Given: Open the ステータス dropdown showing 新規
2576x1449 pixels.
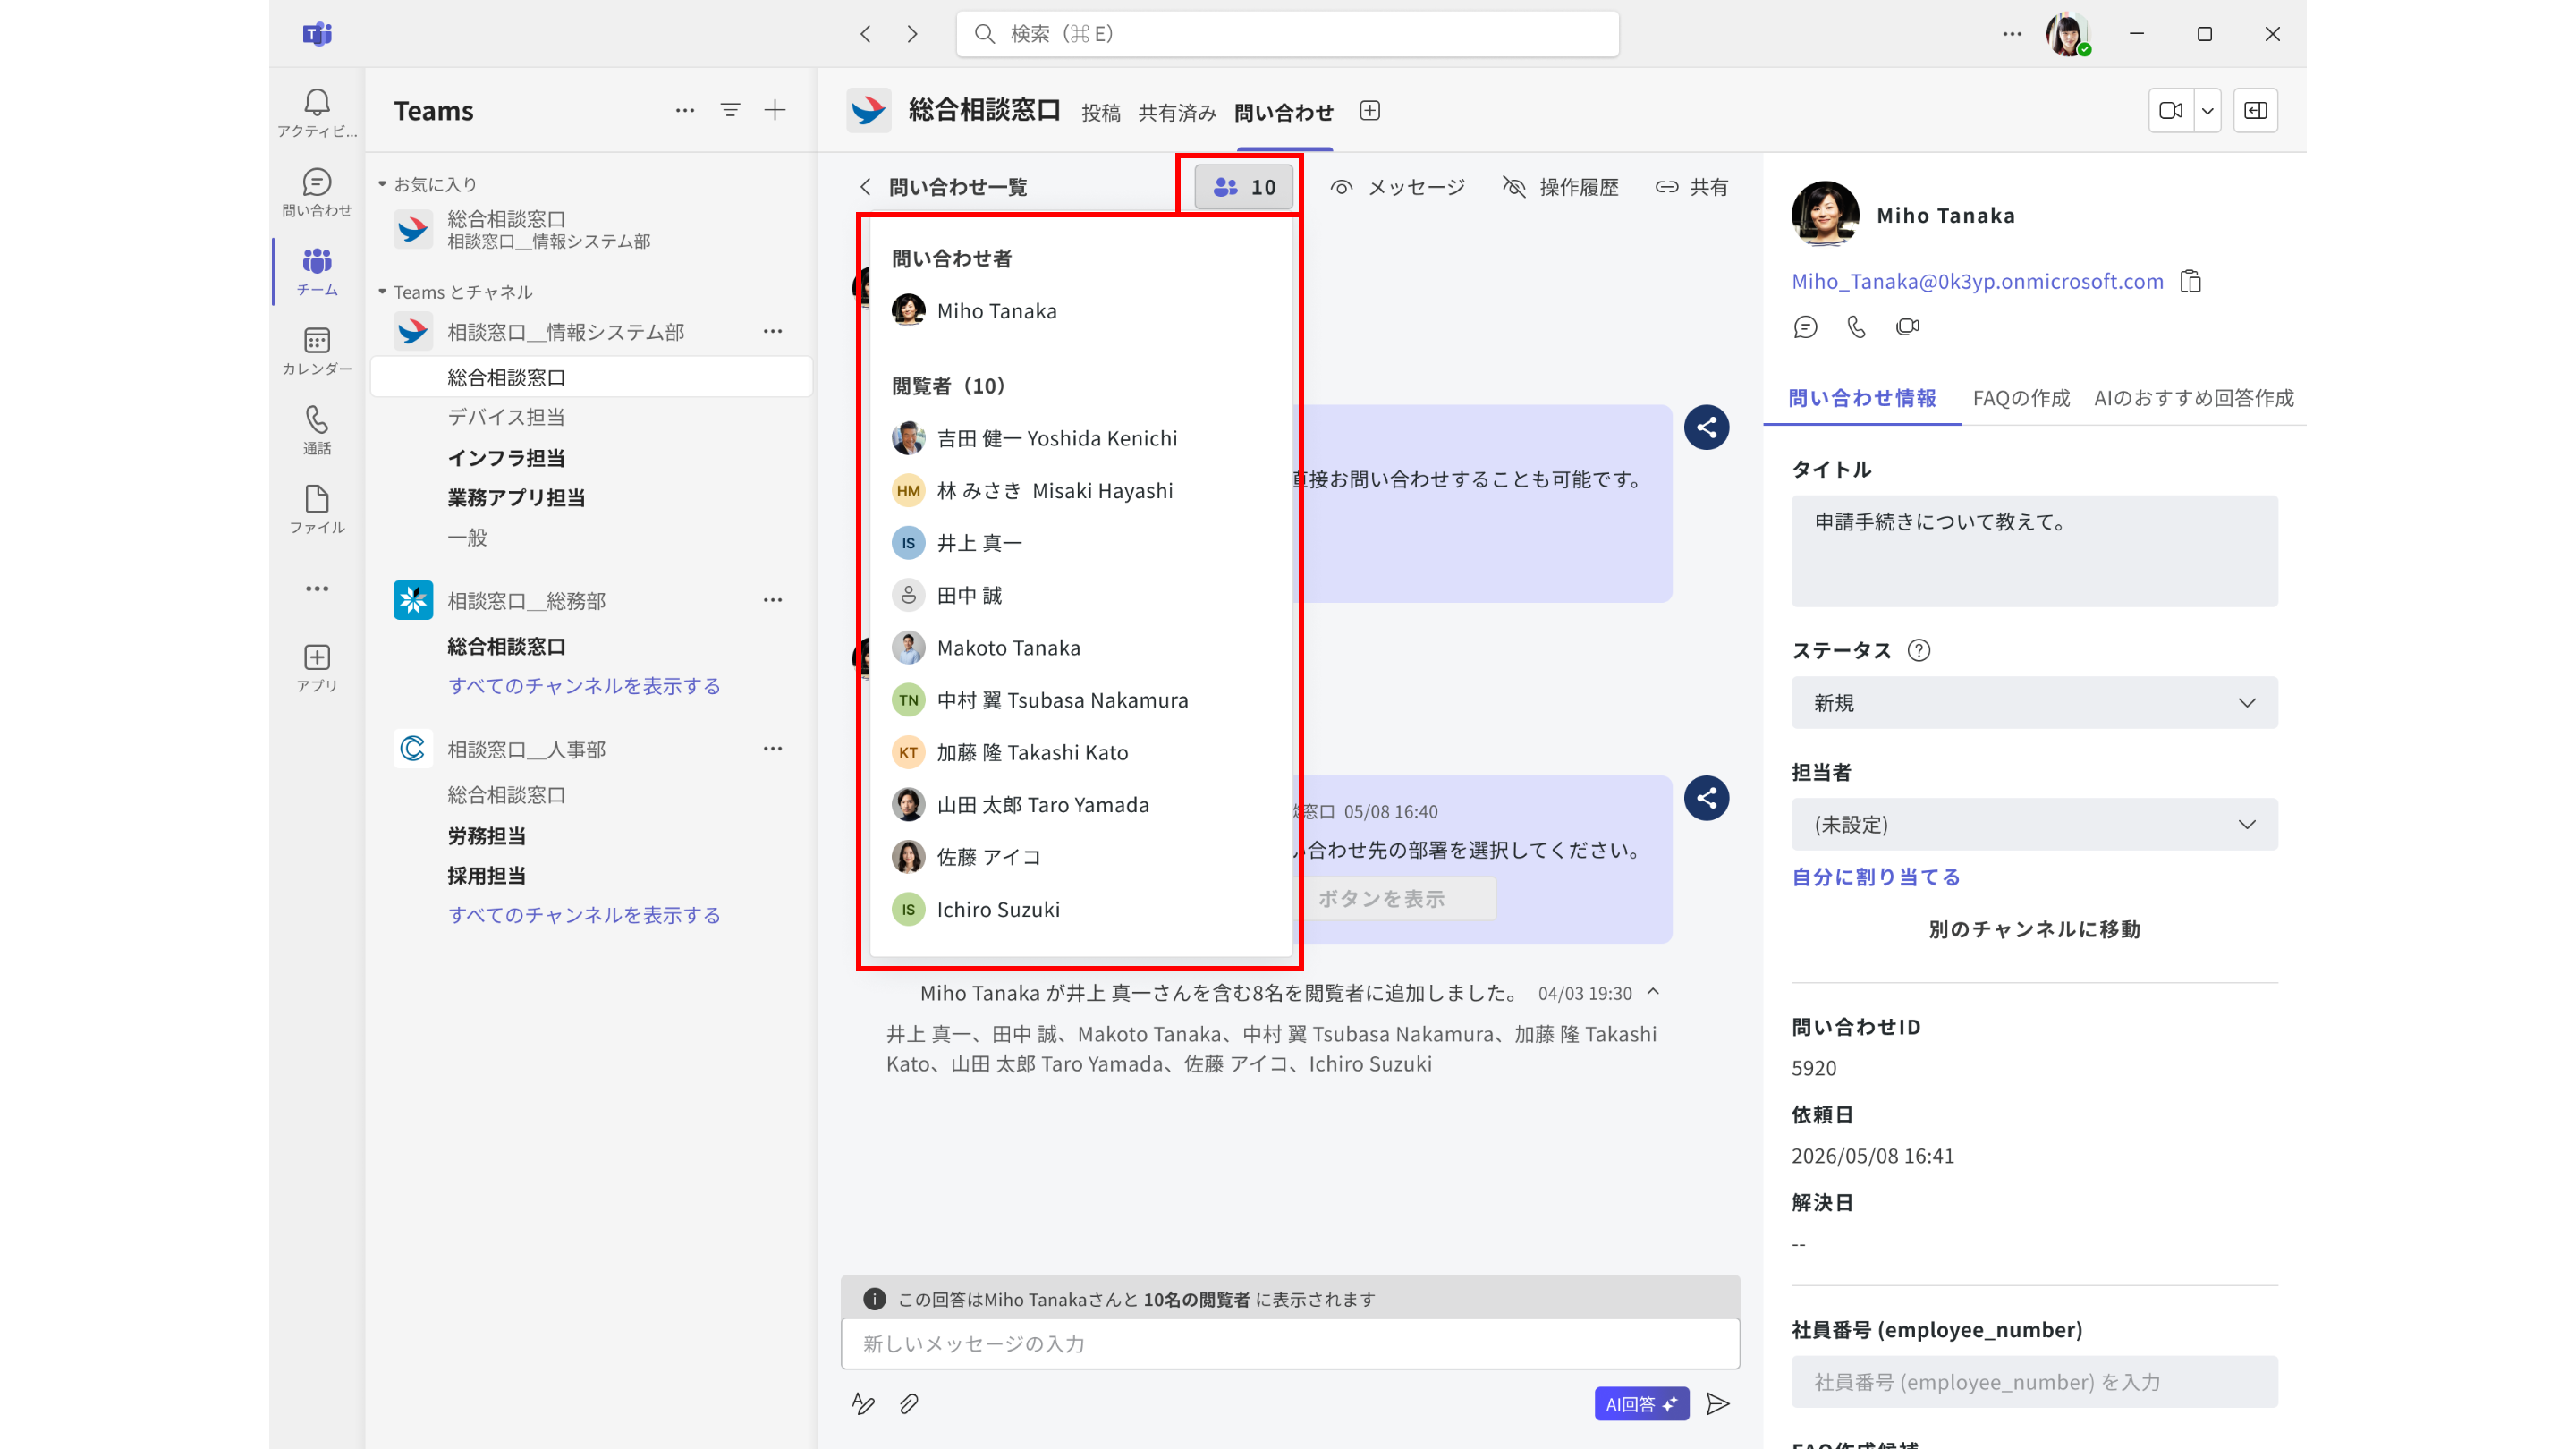Looking at the screenshot, I should (x=2035, y=703).
